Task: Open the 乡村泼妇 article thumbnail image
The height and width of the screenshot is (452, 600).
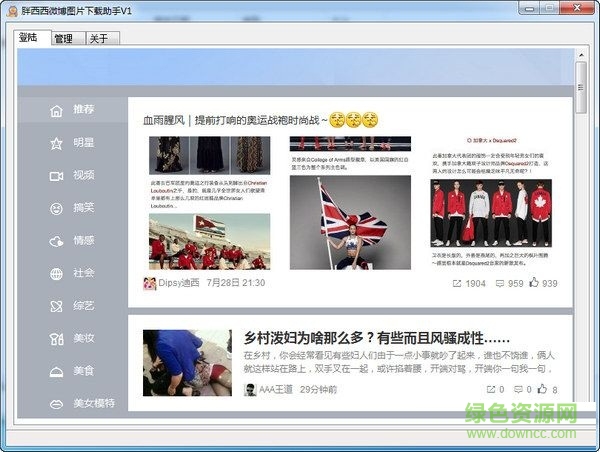Action: coord(188,363)
